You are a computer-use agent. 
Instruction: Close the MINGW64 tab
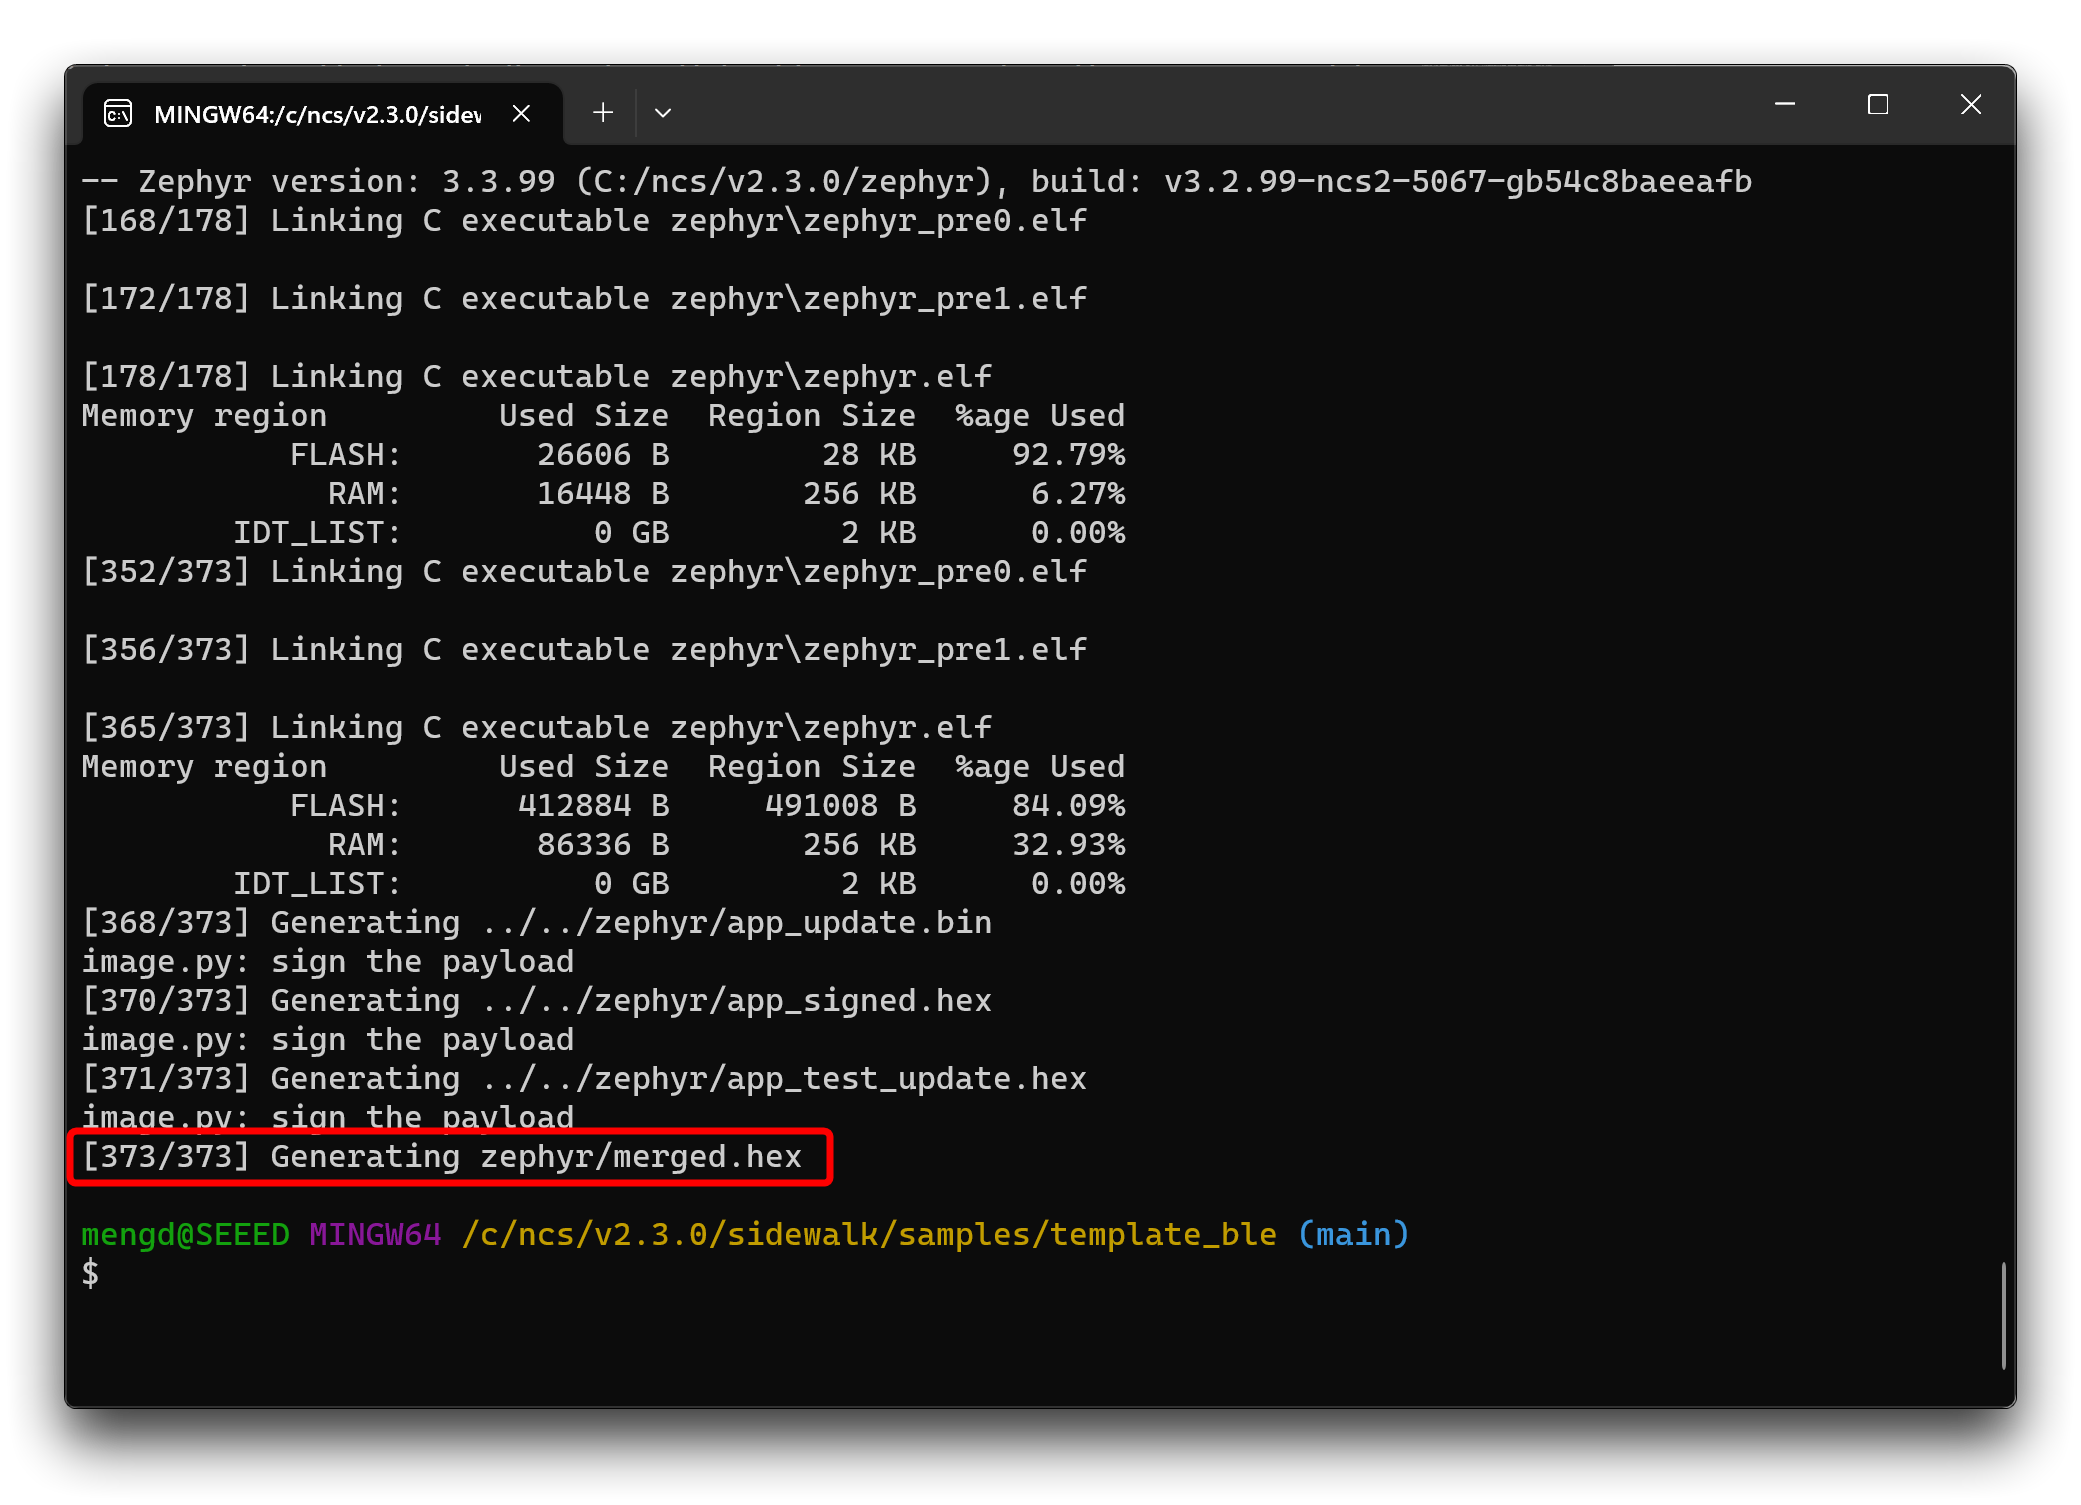click(521, 114)
